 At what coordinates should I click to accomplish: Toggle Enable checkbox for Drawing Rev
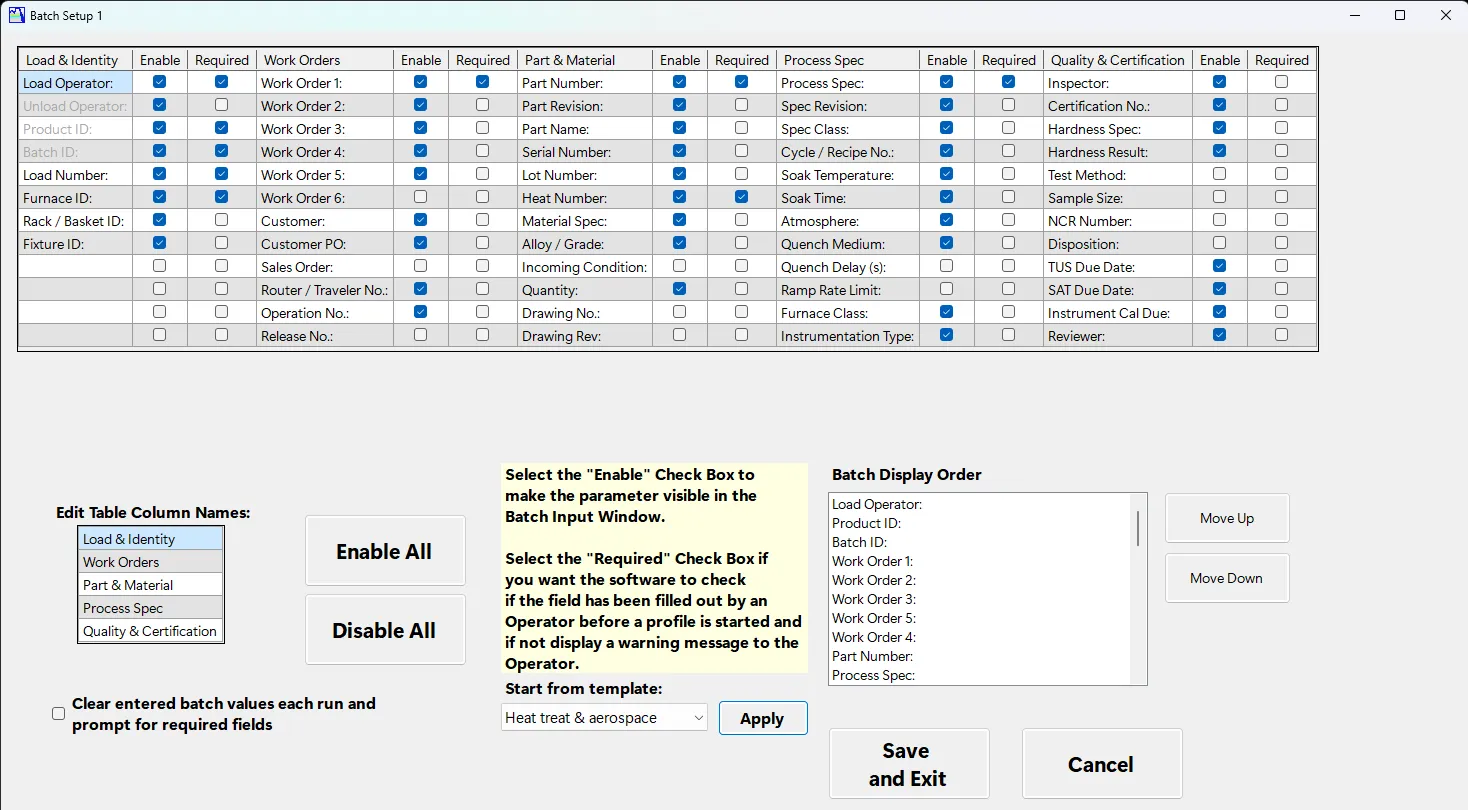[680, 335]
